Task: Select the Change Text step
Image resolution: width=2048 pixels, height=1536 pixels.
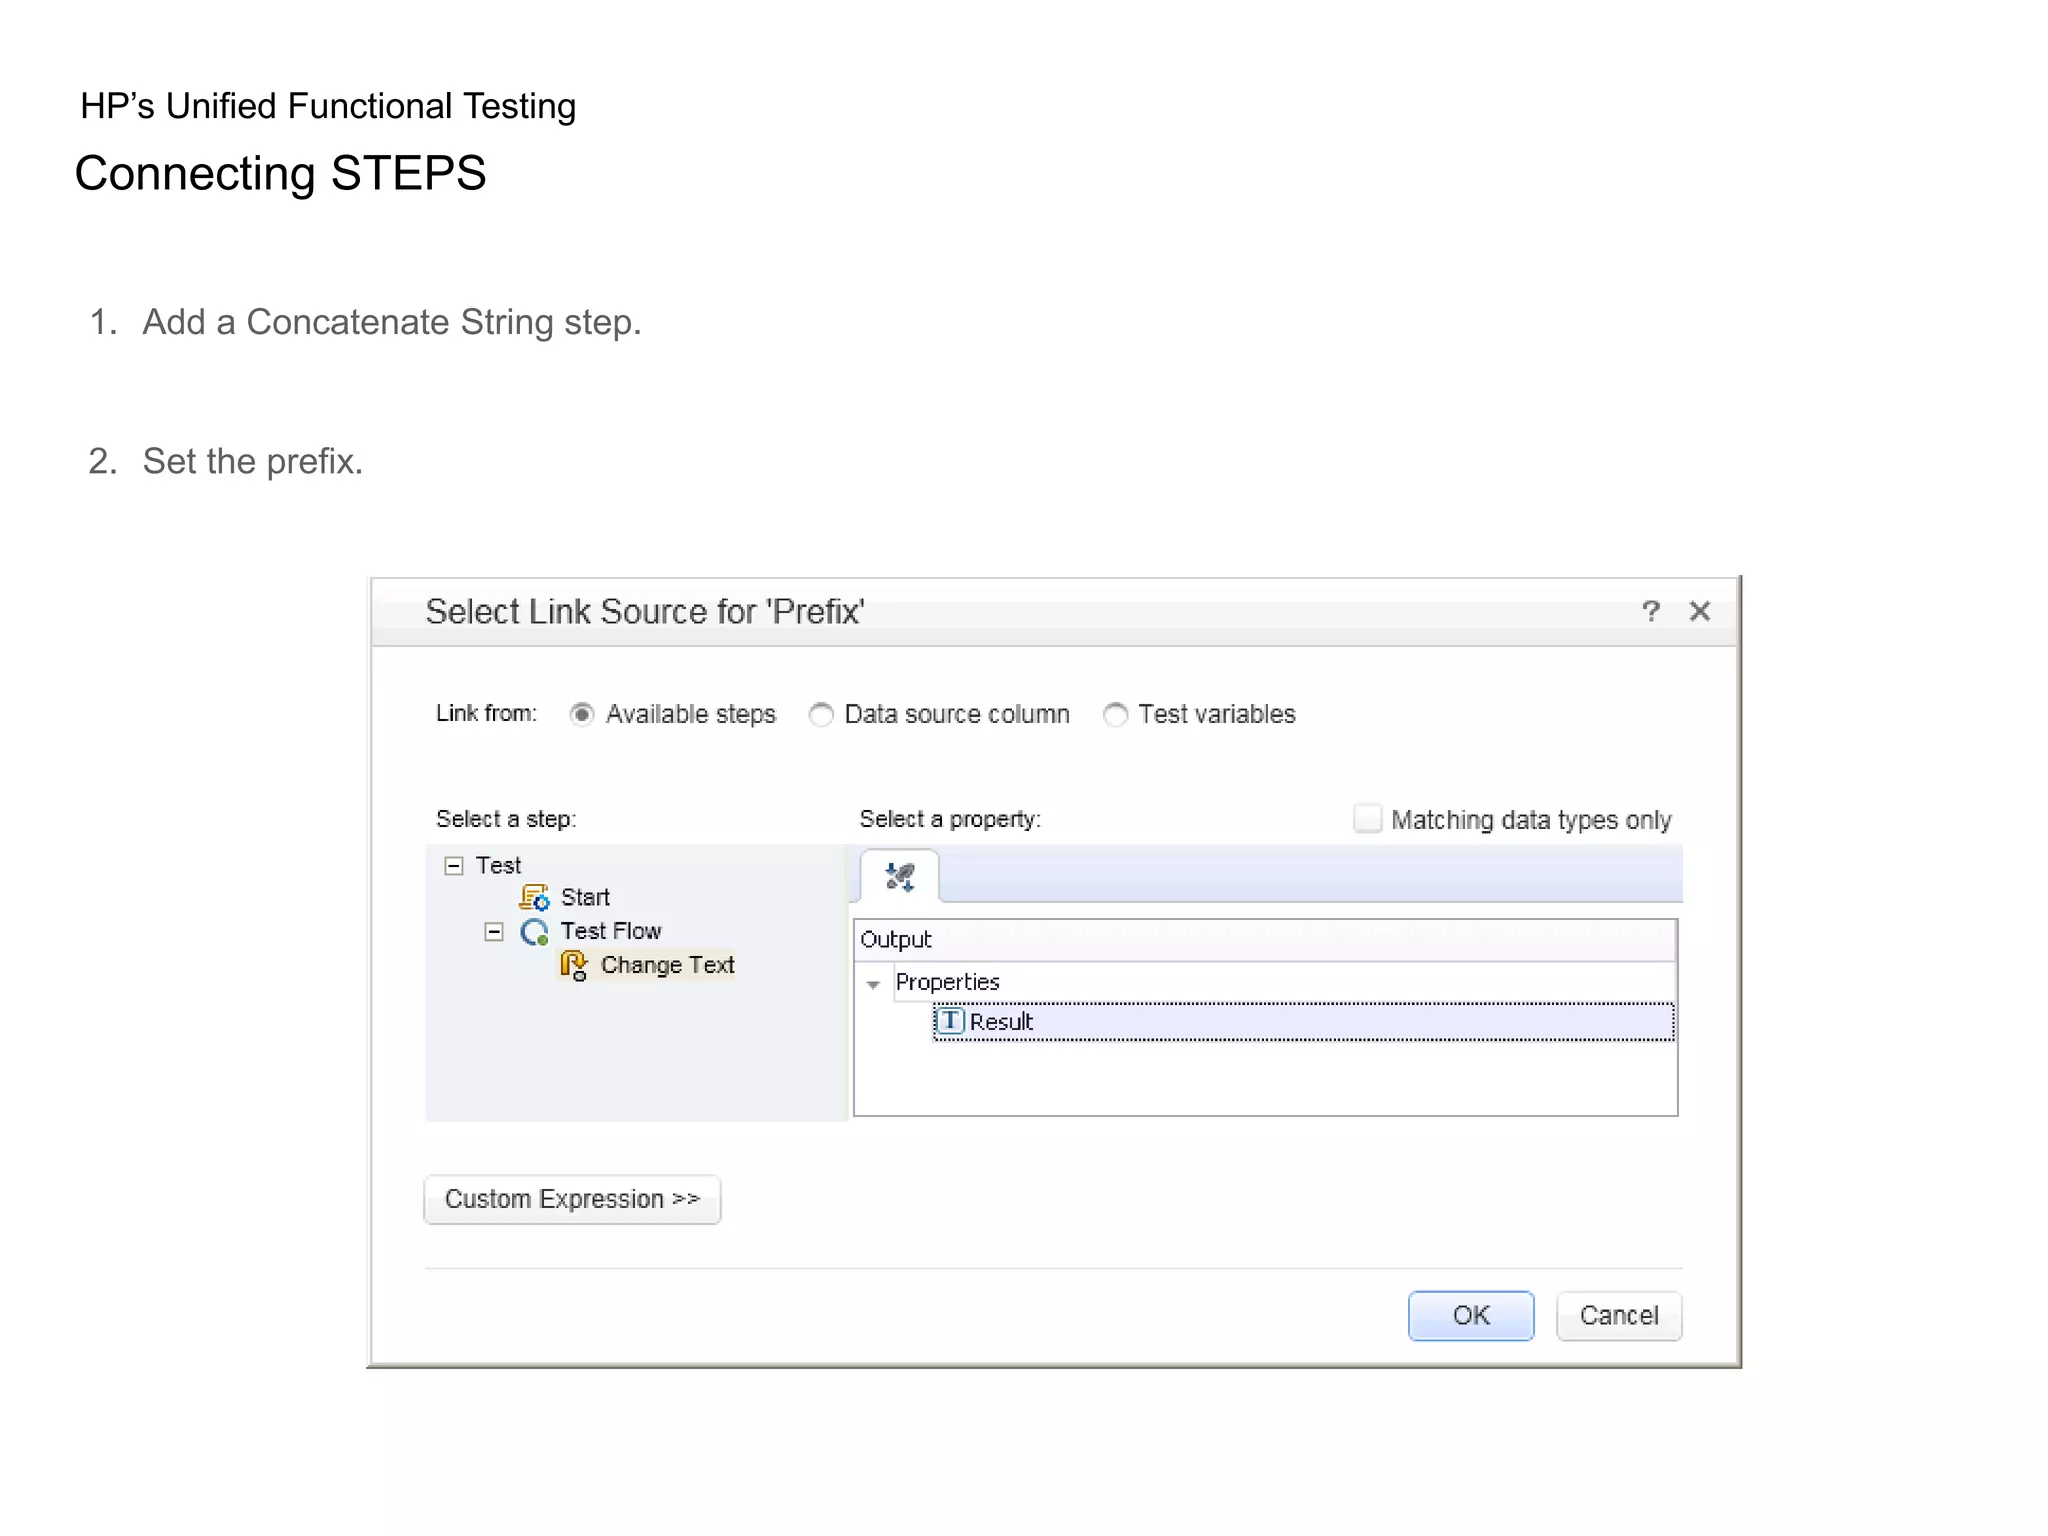Action: (x=667, y=965)
